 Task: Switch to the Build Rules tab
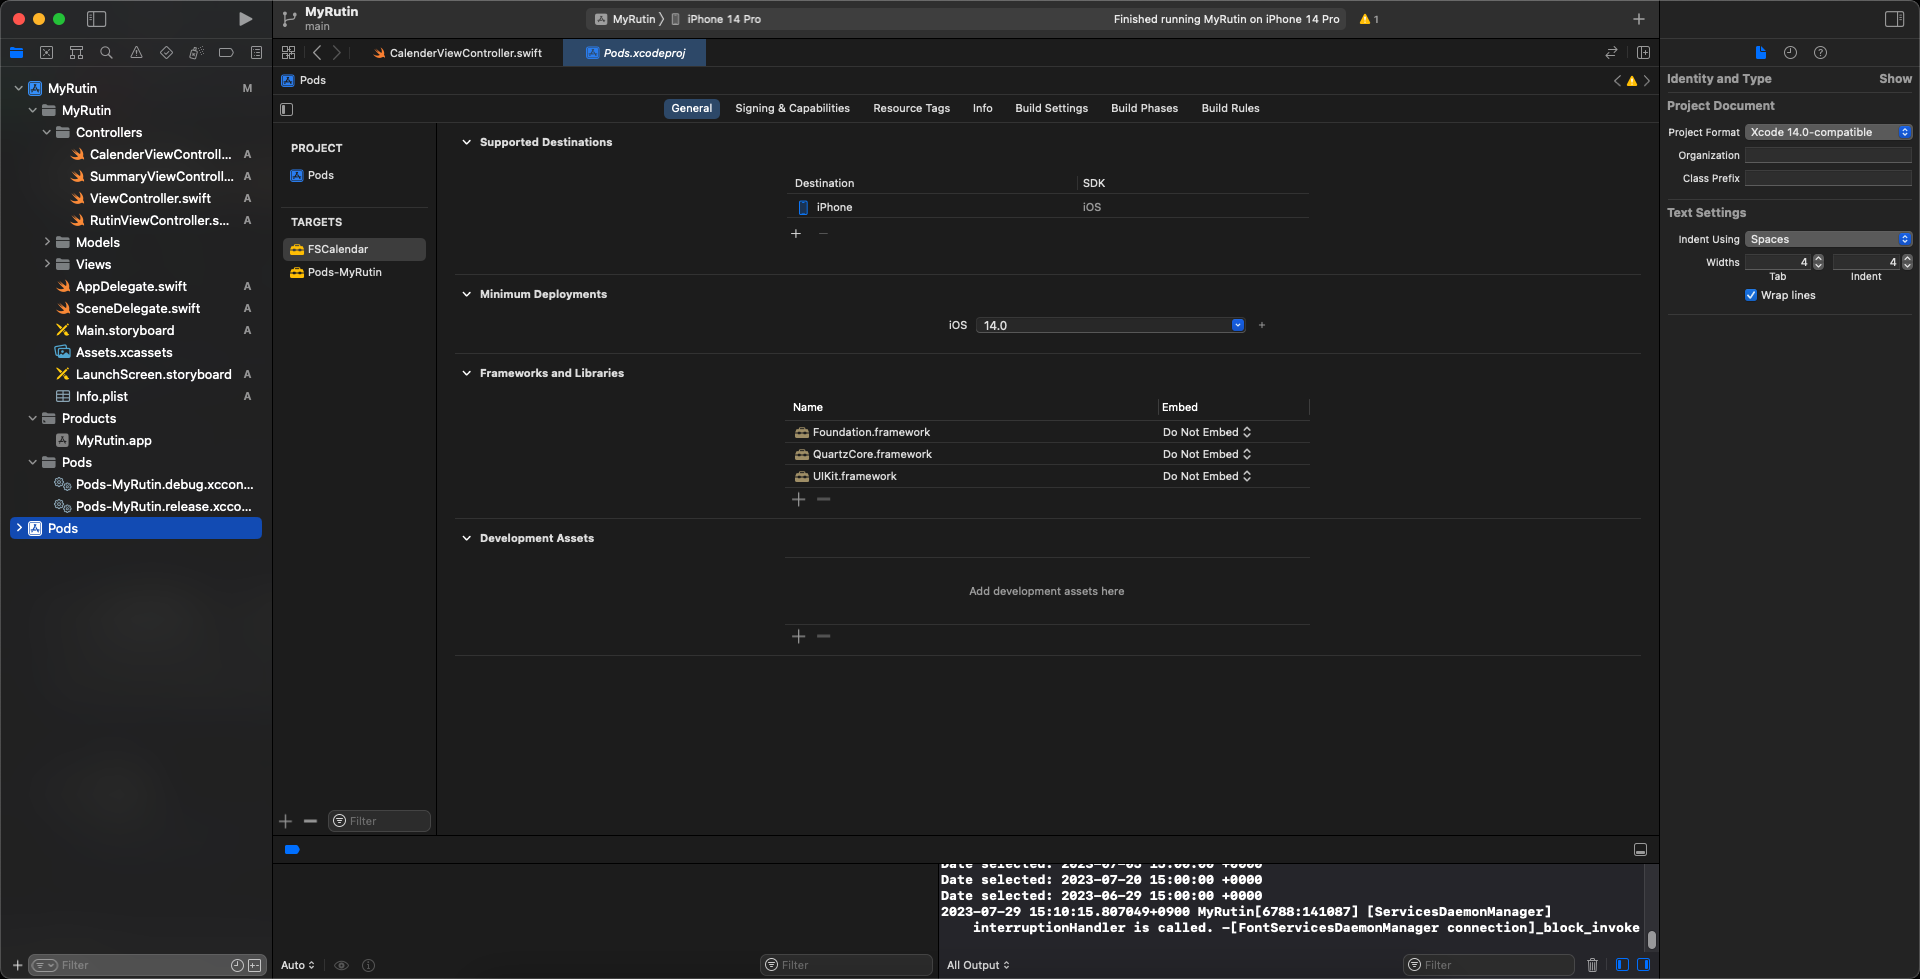1230,108
